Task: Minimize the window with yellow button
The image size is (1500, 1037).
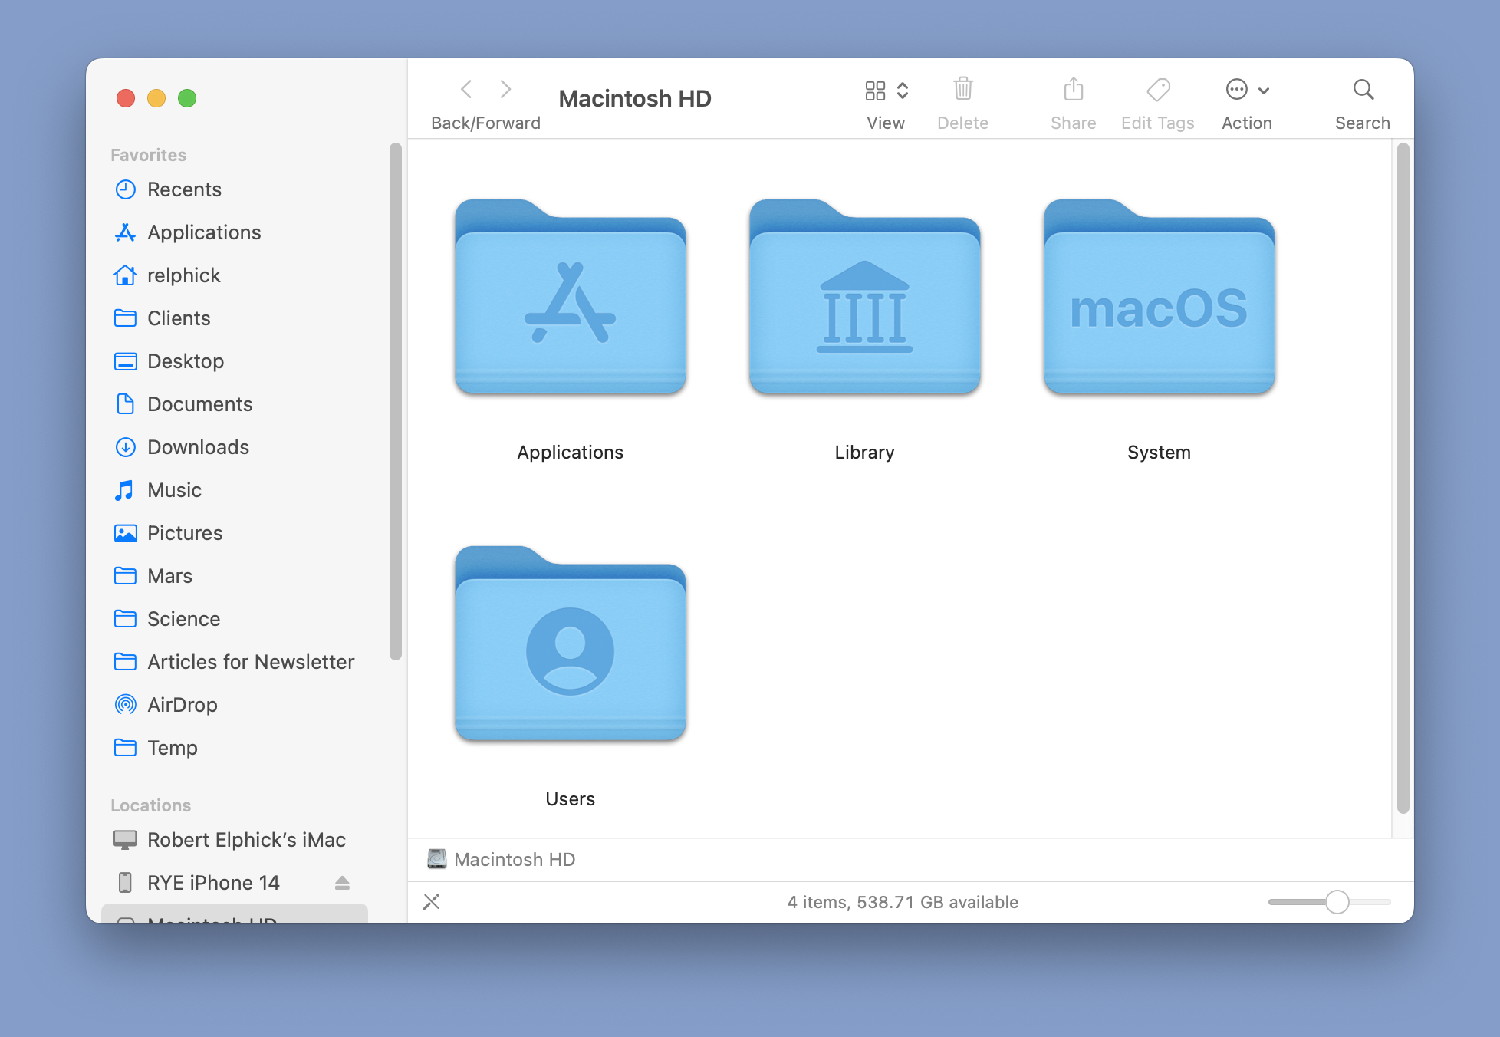Action: point(156,98)
